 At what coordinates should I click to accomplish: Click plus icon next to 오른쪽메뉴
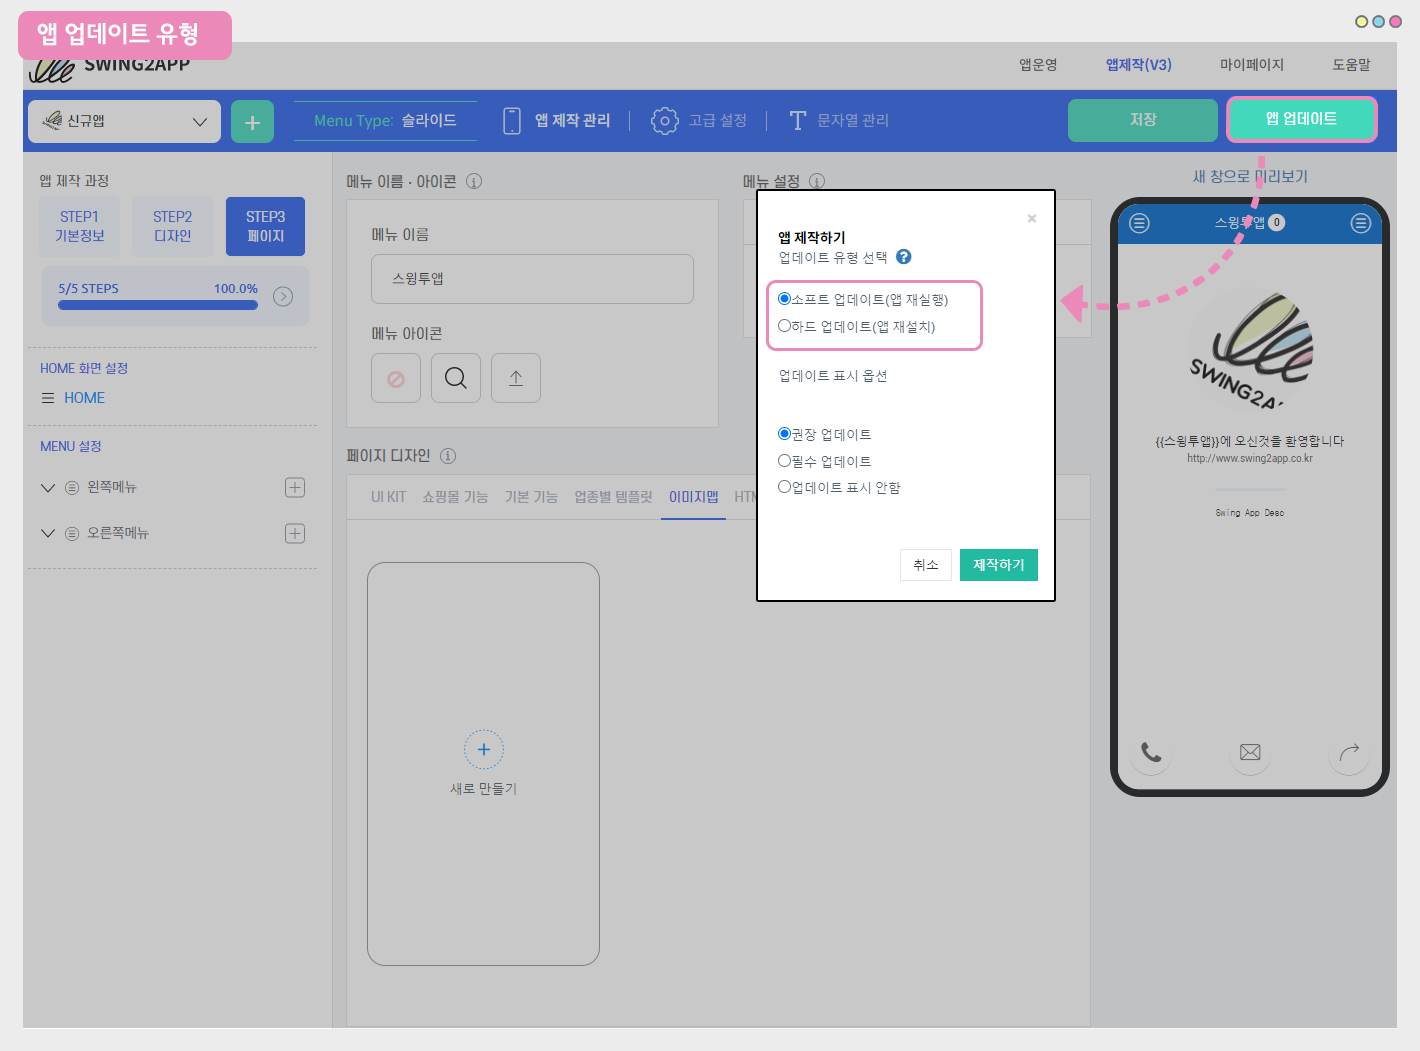click(295, 533)
